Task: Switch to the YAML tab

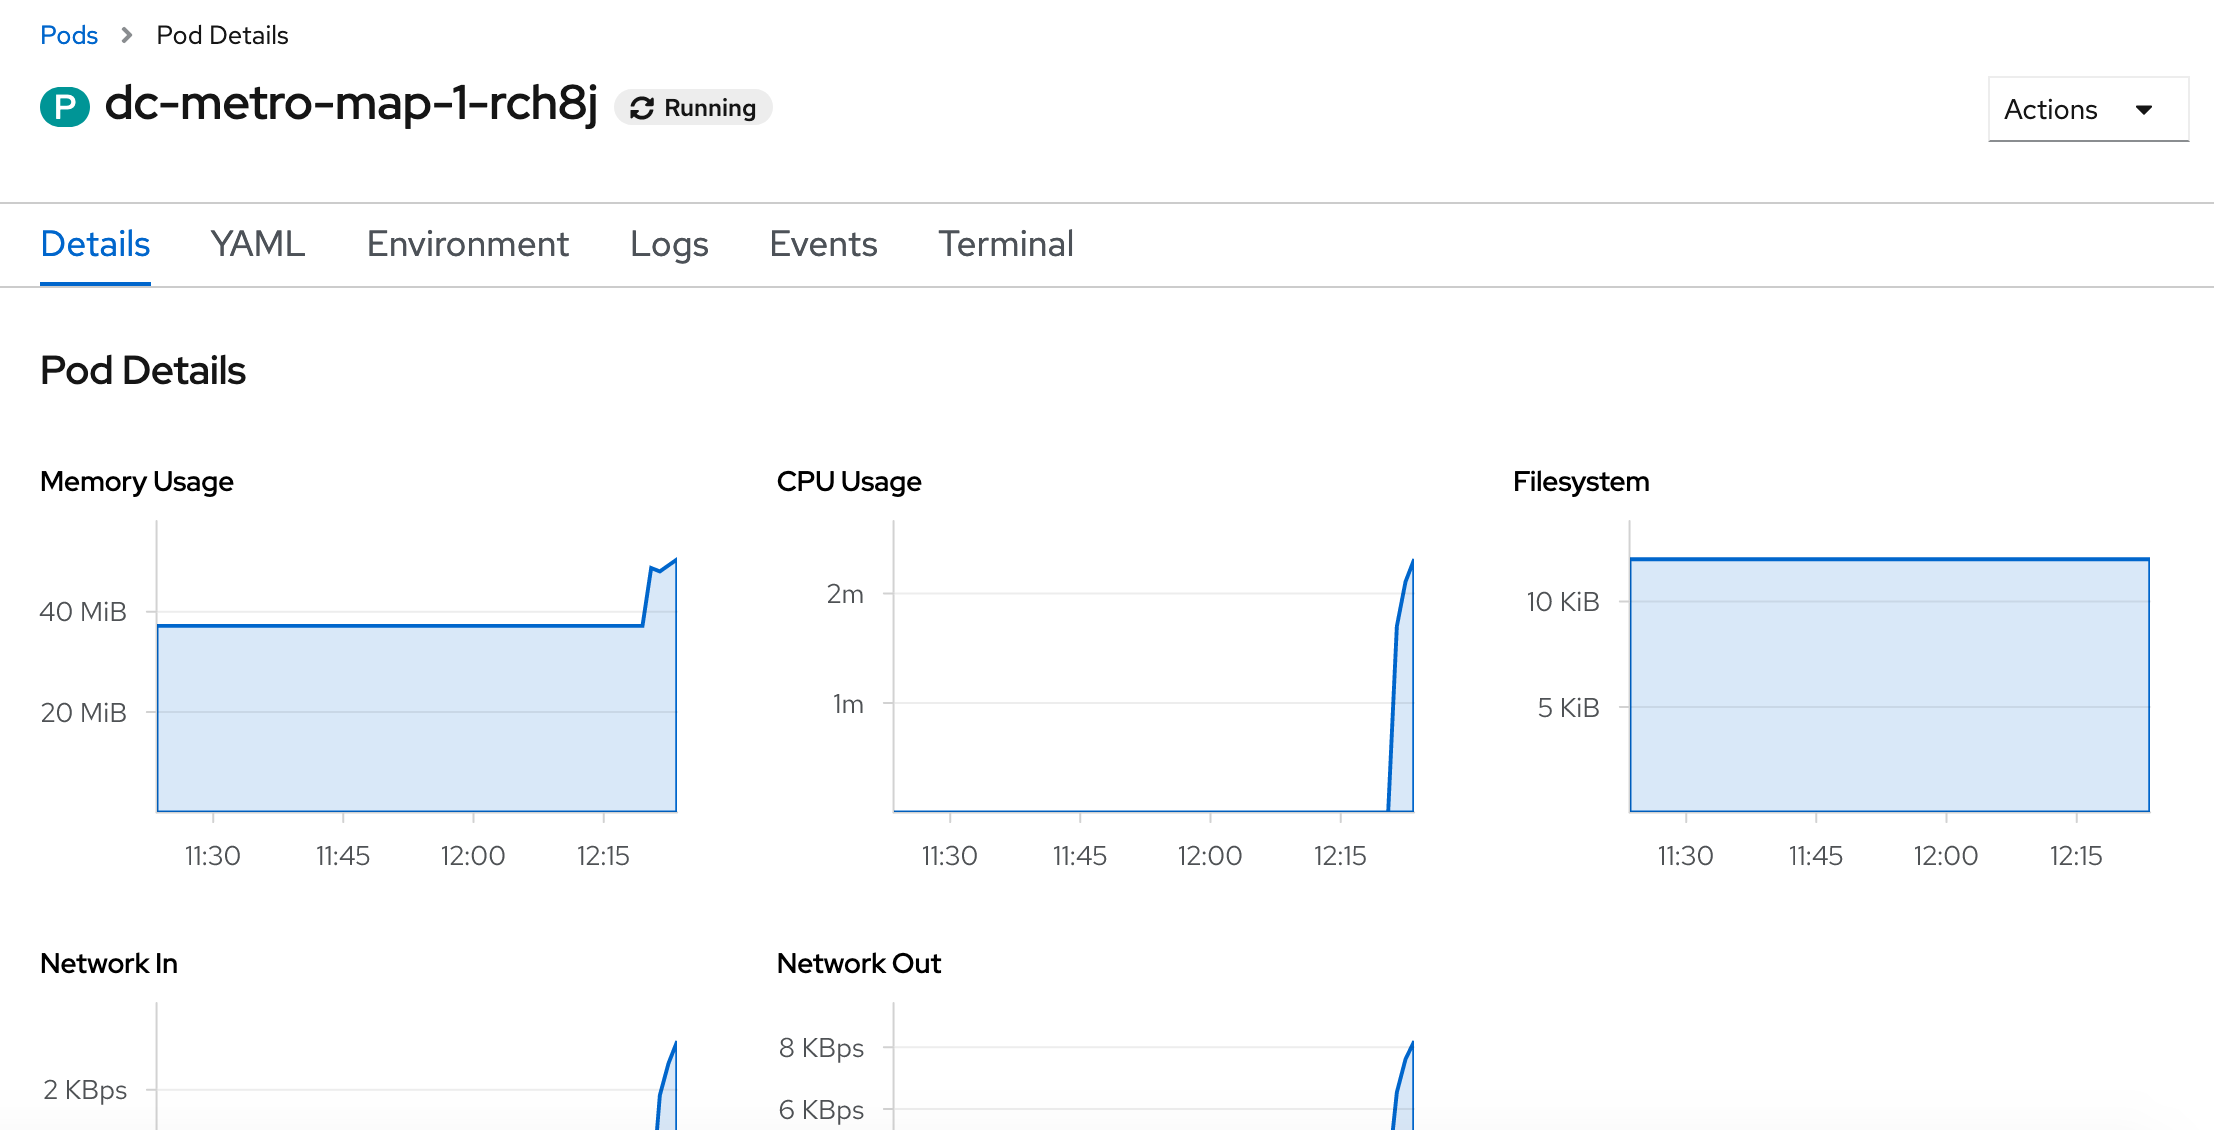Action: [257, 244]
